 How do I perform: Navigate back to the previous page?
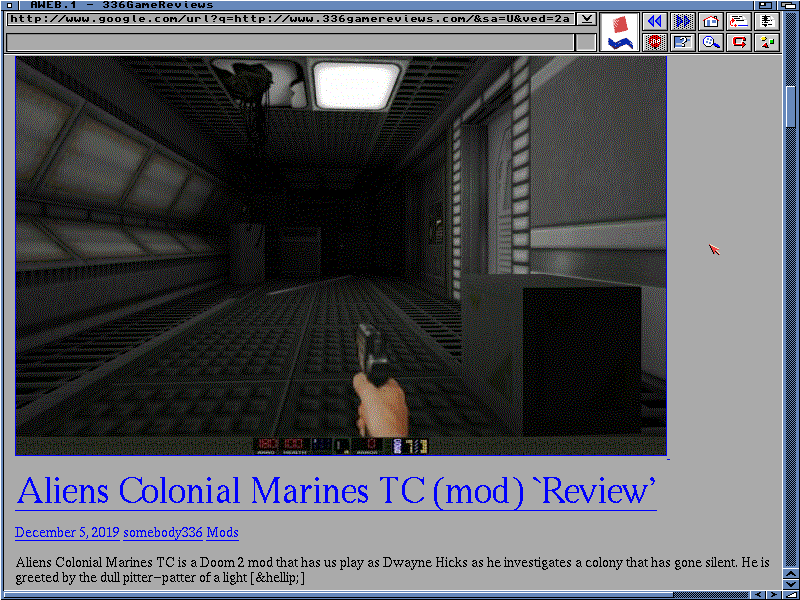[x=655, y=20]
